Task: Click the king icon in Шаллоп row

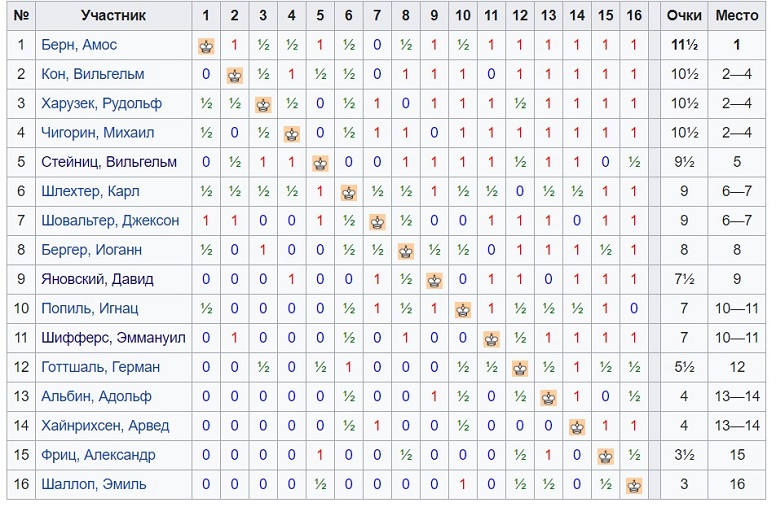Action: [x=634, y=485]
